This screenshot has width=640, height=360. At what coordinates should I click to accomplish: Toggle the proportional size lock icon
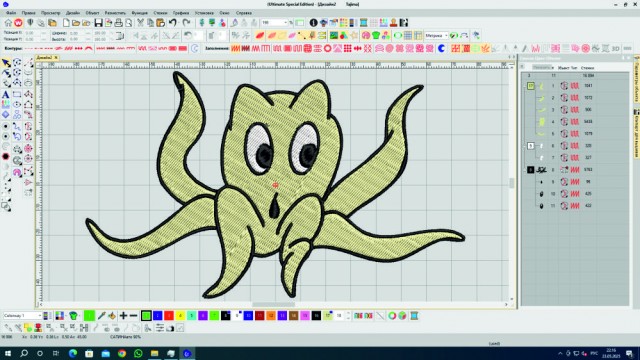(120, 36)
